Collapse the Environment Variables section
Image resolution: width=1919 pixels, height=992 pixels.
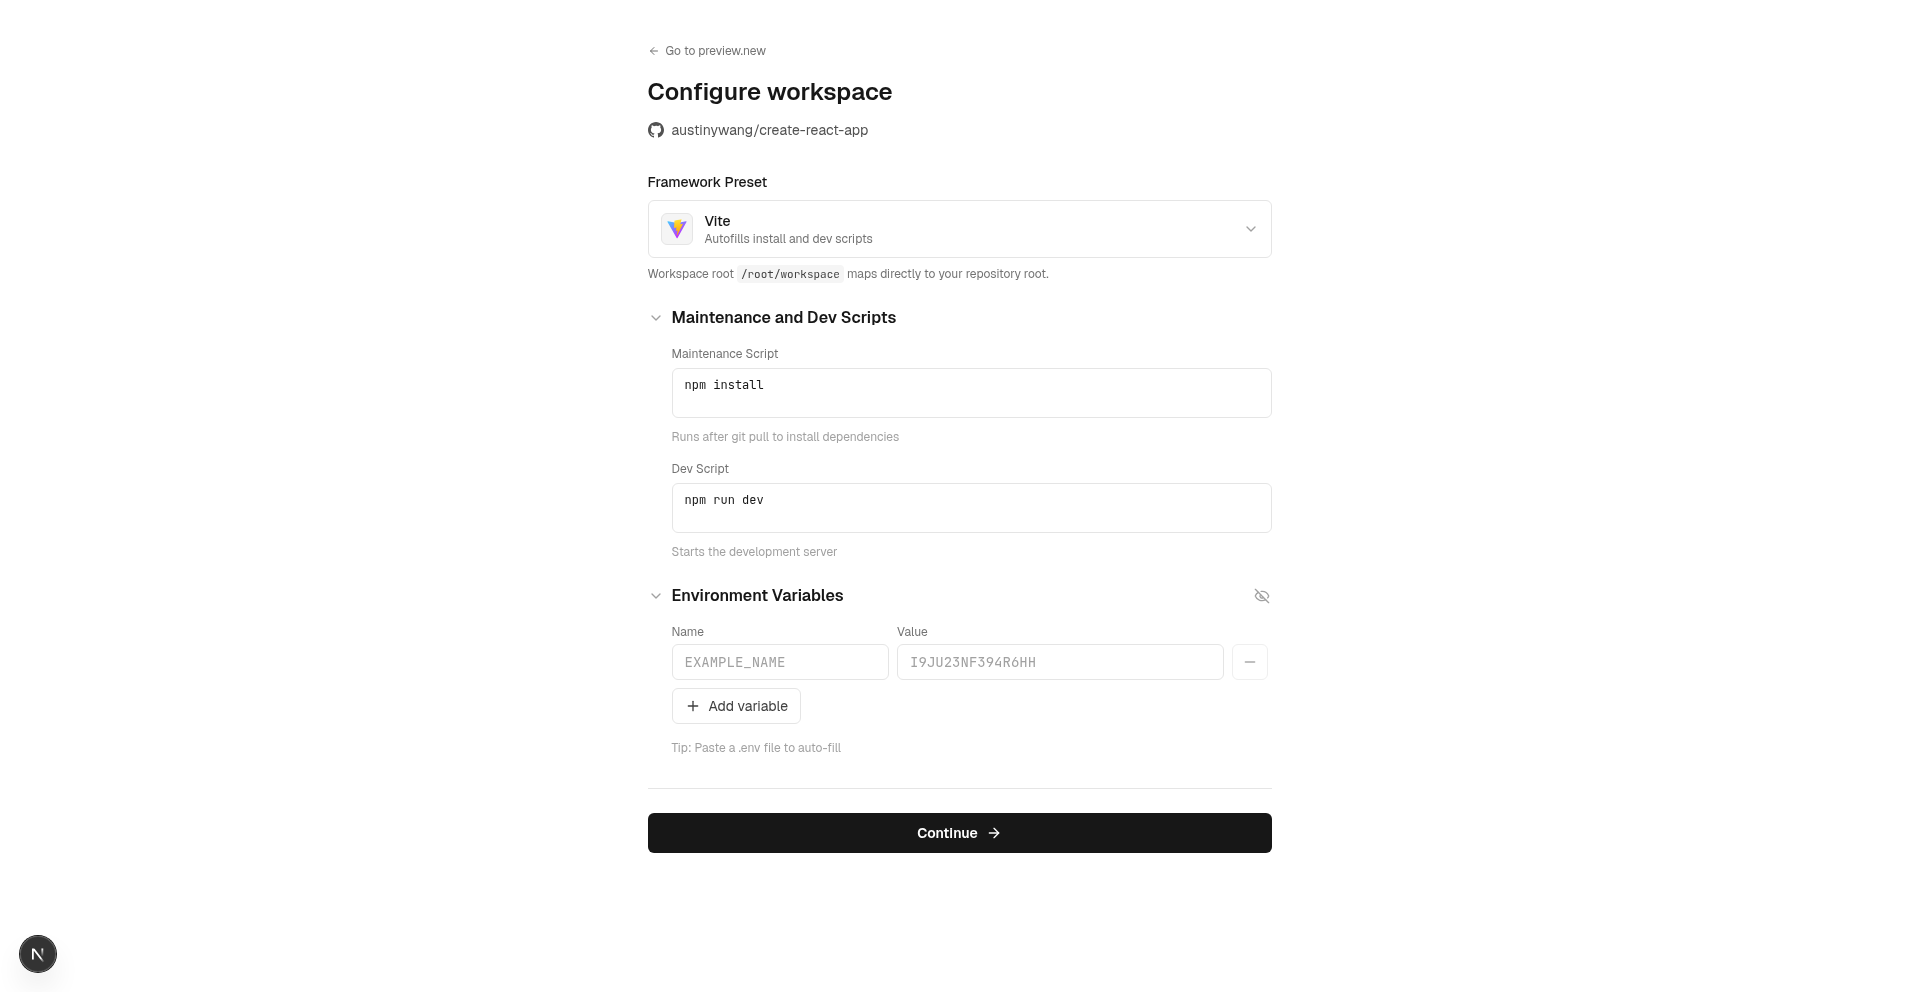[656, 596]
